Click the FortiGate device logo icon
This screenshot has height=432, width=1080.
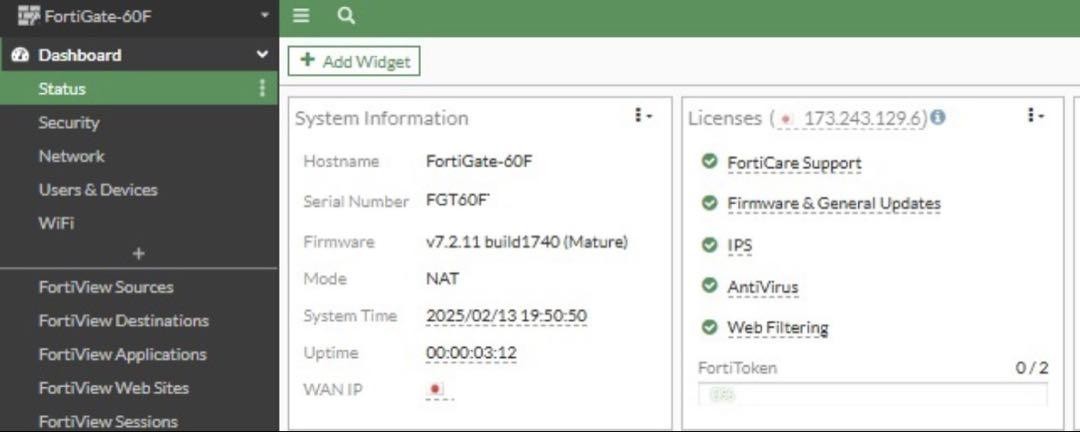coord(28,16)
